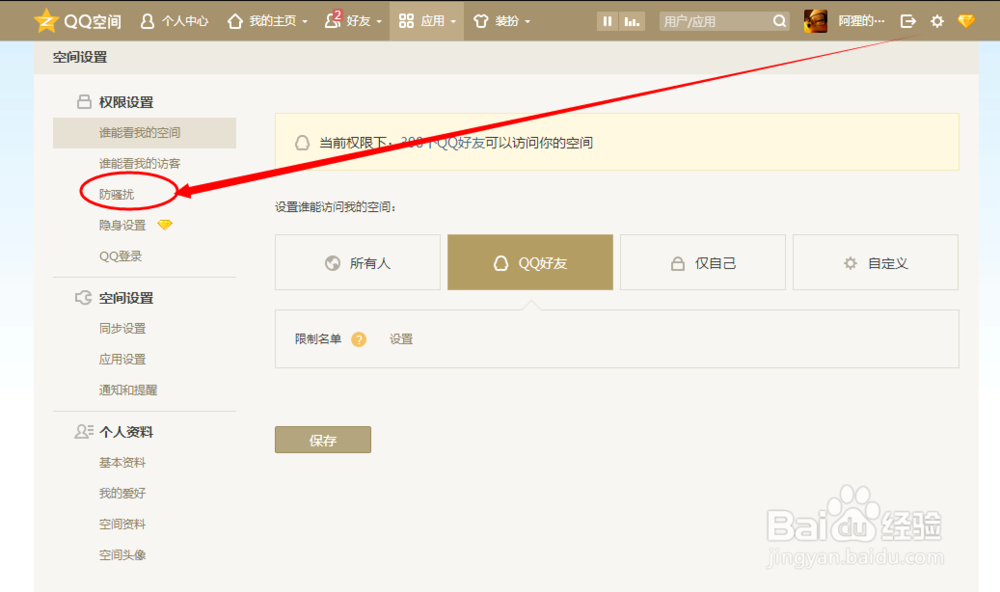Click the pause icon in top bar
This screenshot has height=592, width=1000.
point(607,20)
